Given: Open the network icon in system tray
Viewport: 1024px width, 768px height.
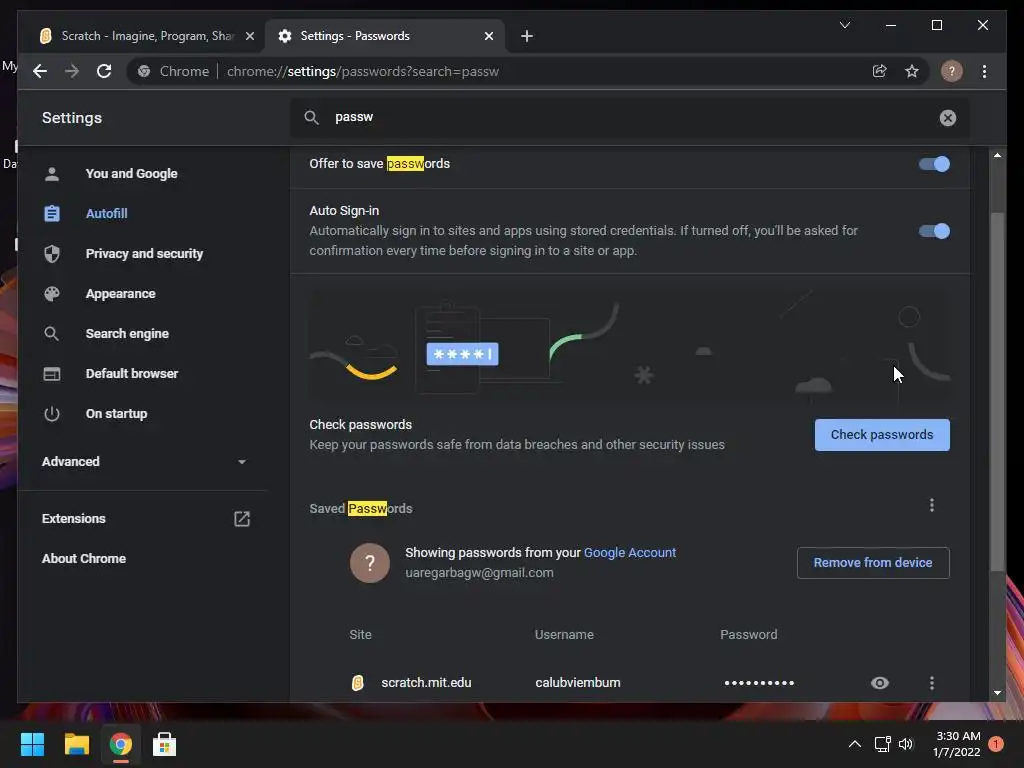Looking at the screenshot, I should pyautogui.click(x=882, y=744).
